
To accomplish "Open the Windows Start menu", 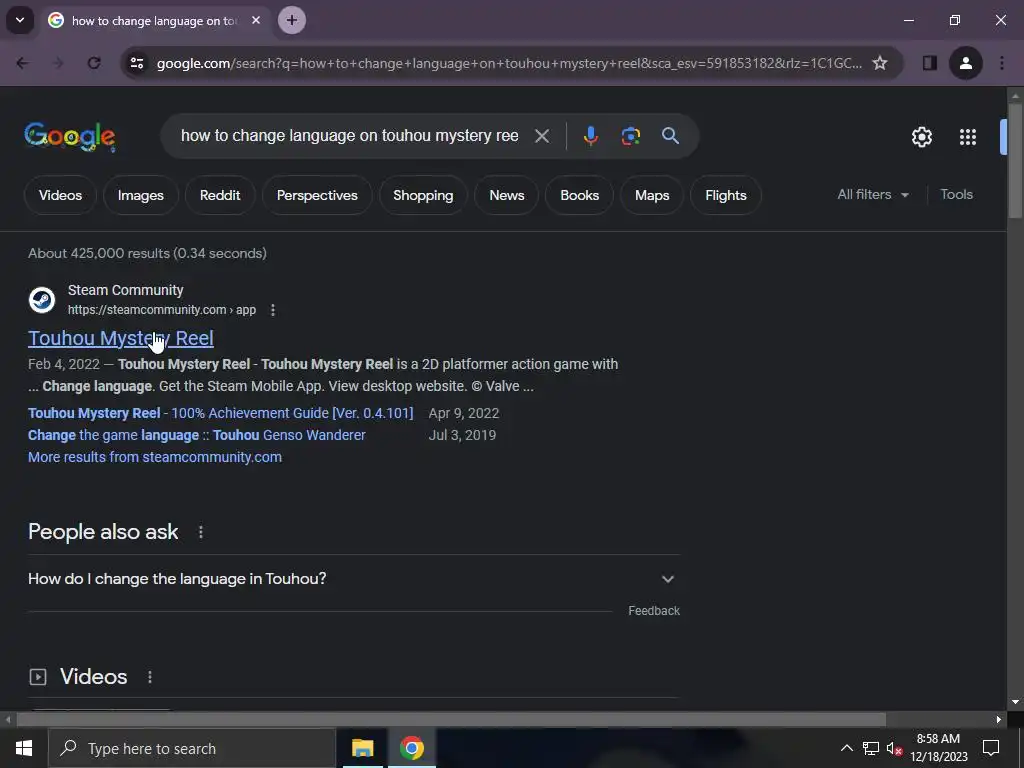I will click(x=24, y=748).
